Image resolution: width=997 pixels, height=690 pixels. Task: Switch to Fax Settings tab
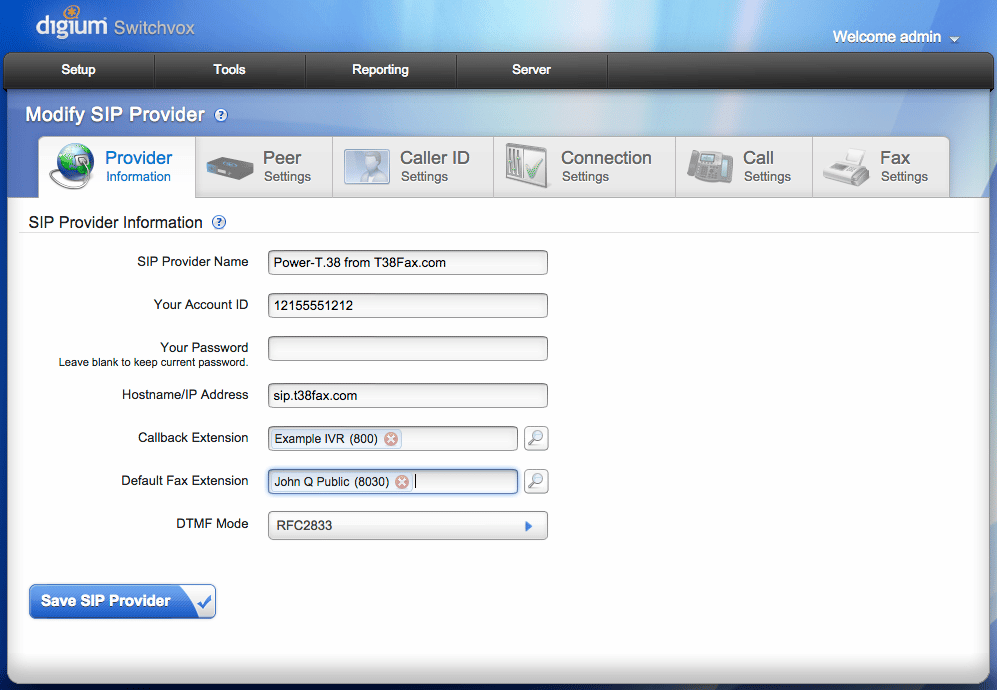click(881, 167)
